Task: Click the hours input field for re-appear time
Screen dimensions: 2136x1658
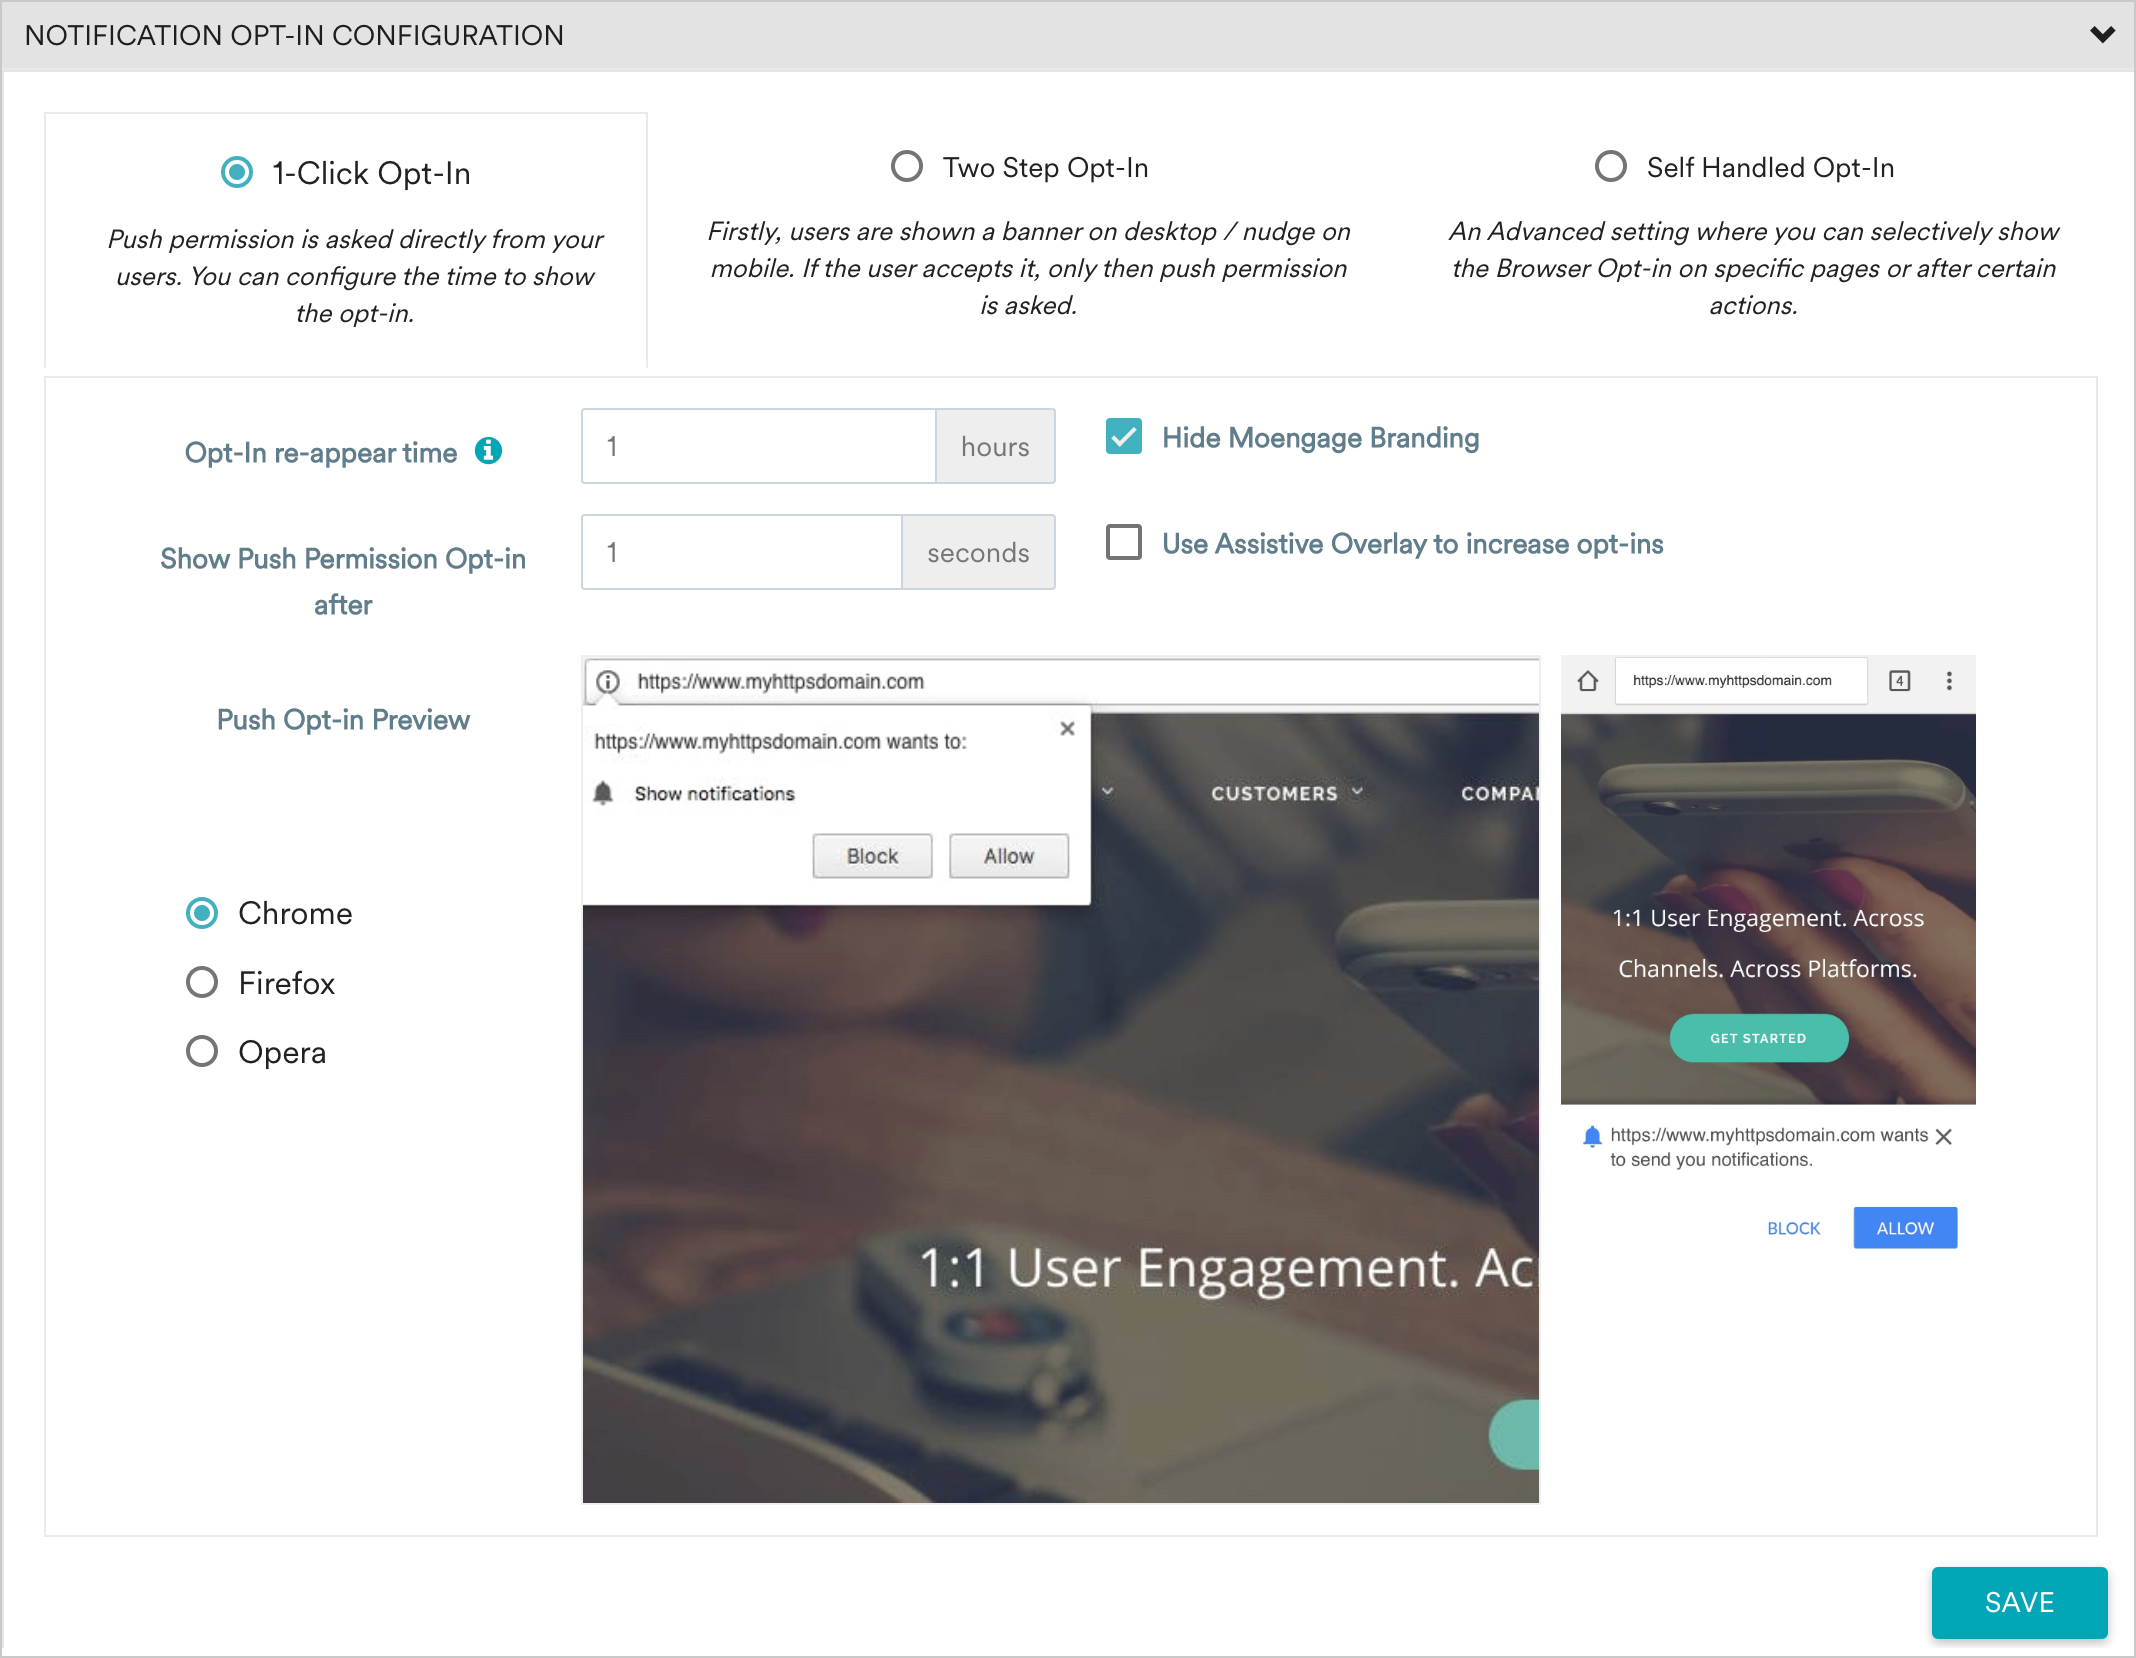Action: click(758, 446)
